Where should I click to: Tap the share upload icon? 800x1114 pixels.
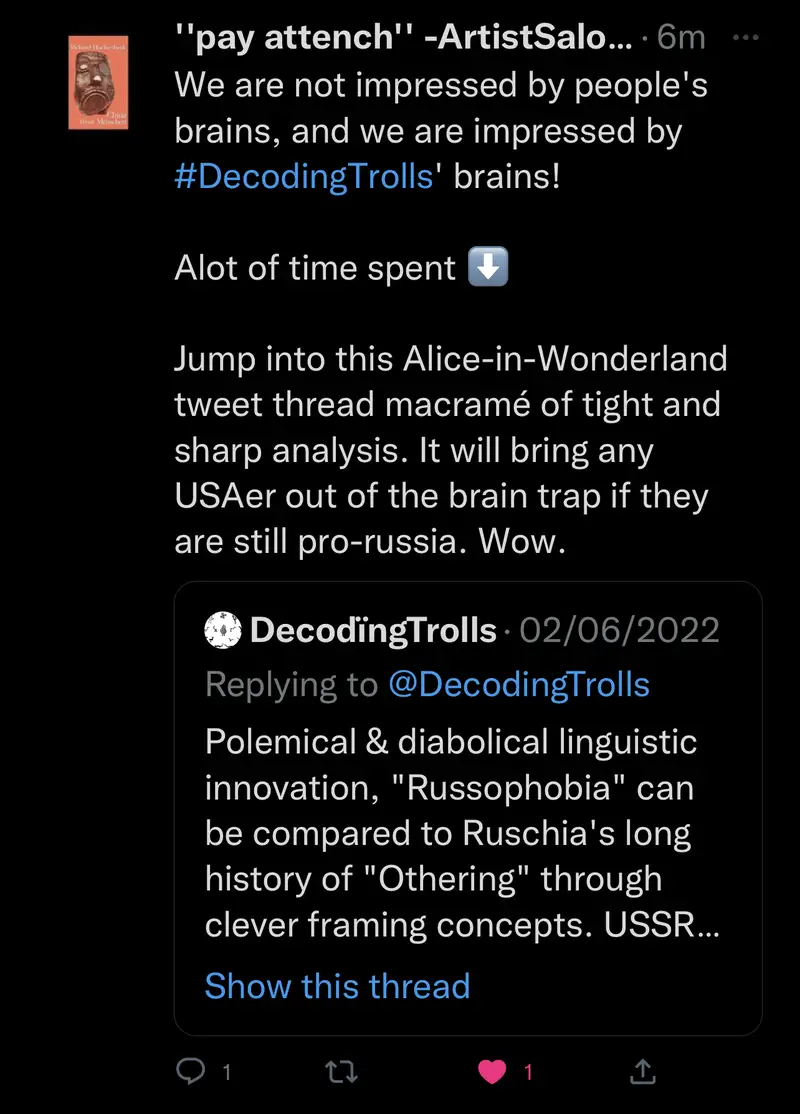[641, 1072]
